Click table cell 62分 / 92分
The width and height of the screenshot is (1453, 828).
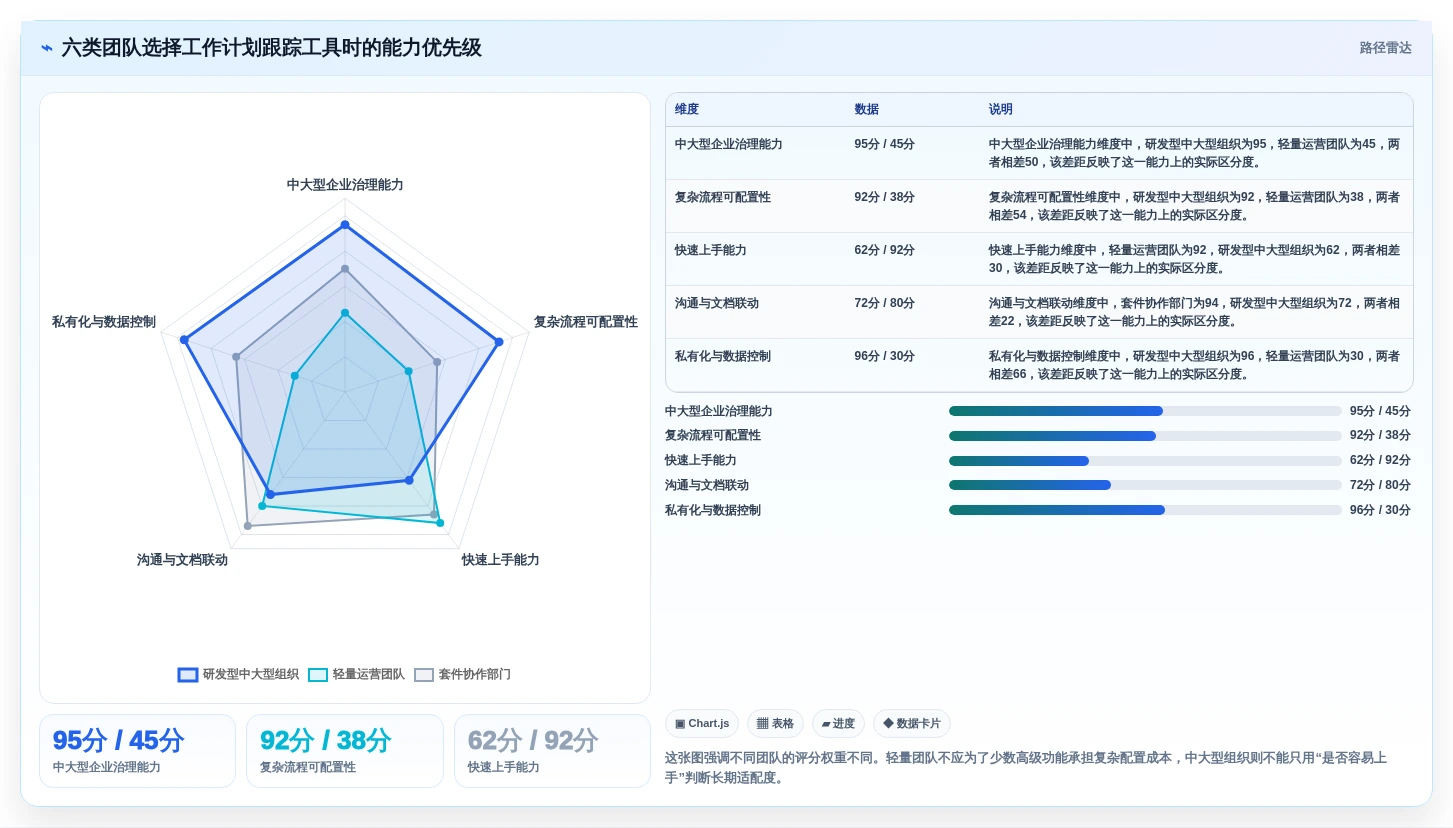884,250
